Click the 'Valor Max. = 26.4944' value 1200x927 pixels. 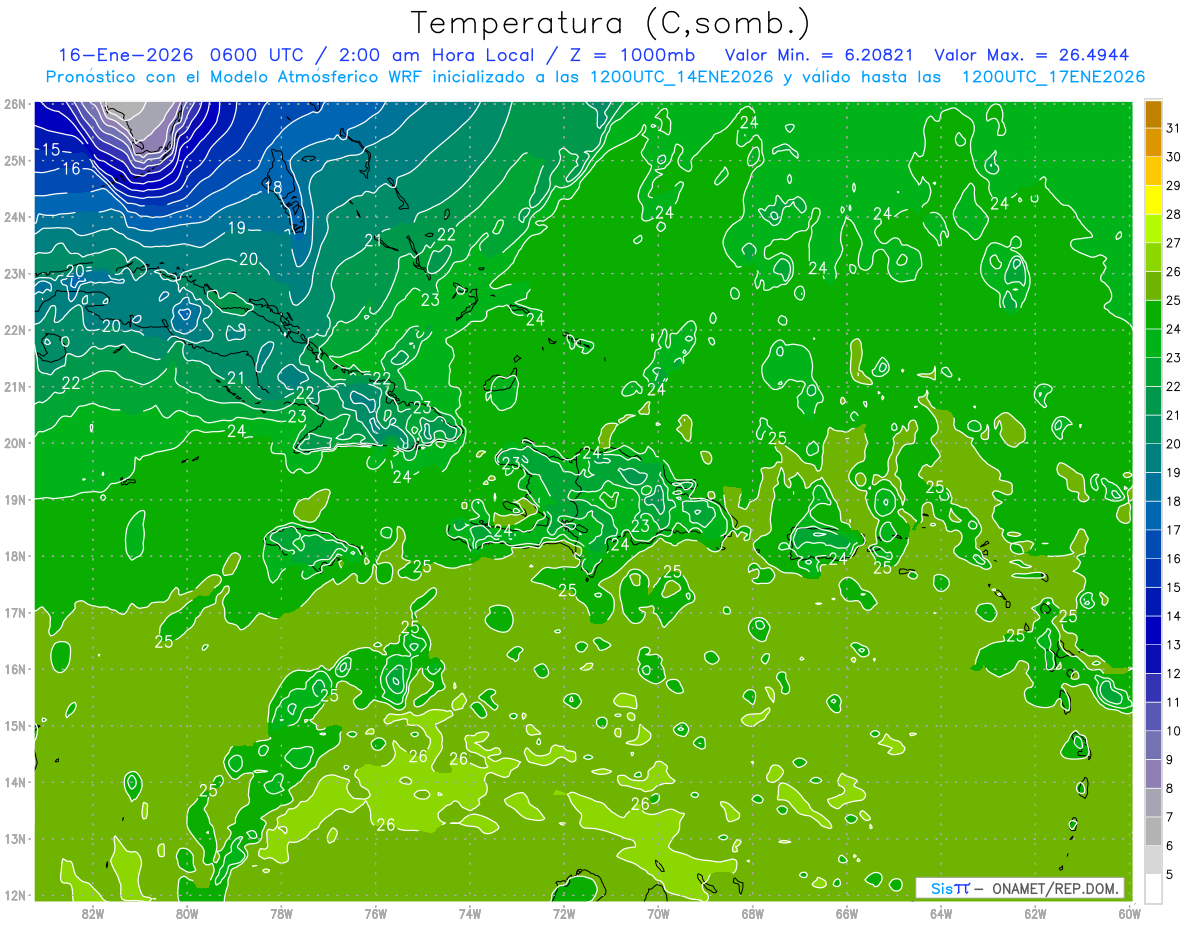[1034, 55]
